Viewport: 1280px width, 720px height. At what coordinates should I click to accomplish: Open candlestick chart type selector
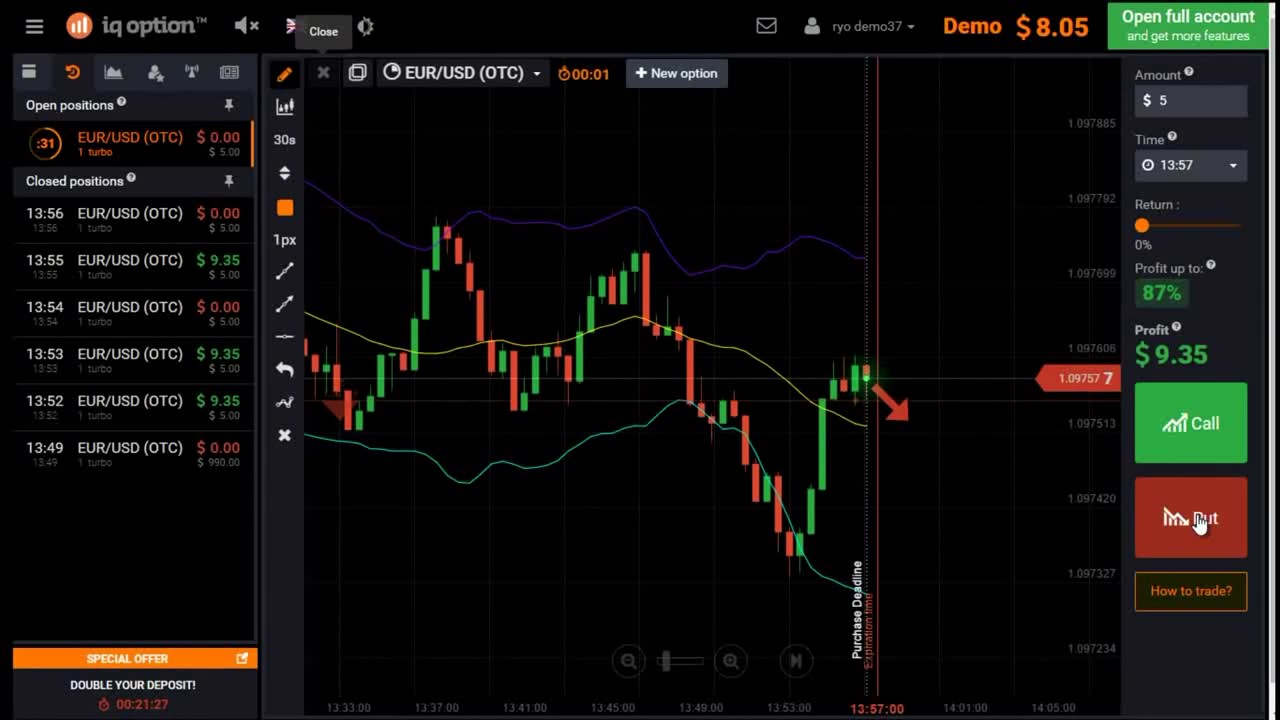(284, 107)
